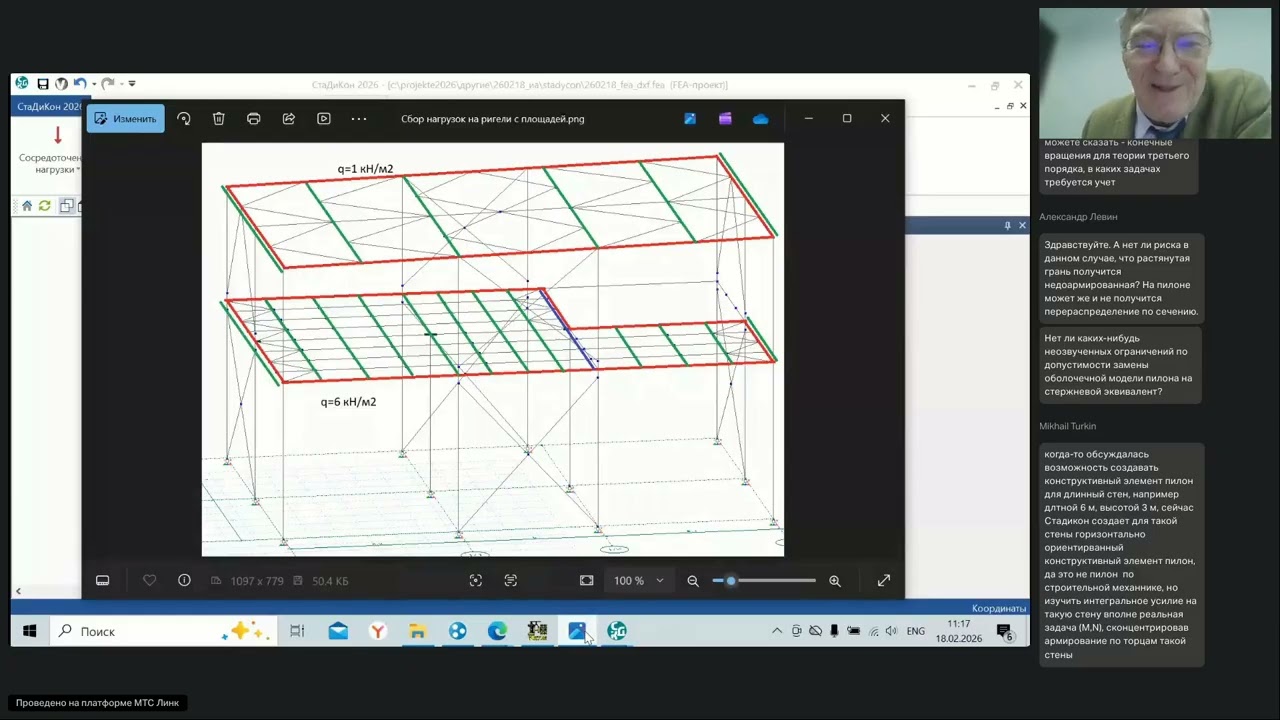This screenshot has height=720, width=1280.
Task: Undo last action in СтаДиКон
Action: (x=79, y=84)
